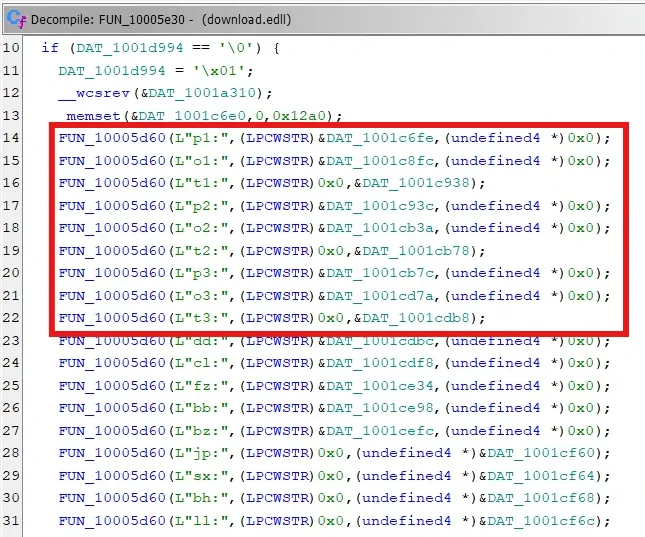Click FUN_10005d60 on the L"sx:" line
The height and width of the screenshot is (537, 645).
(112, 476)
